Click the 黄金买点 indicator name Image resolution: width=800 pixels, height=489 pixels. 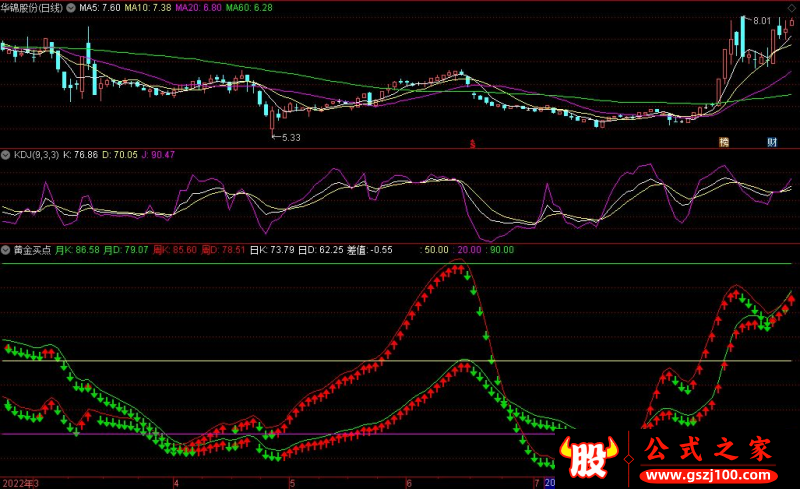[32, 249]
